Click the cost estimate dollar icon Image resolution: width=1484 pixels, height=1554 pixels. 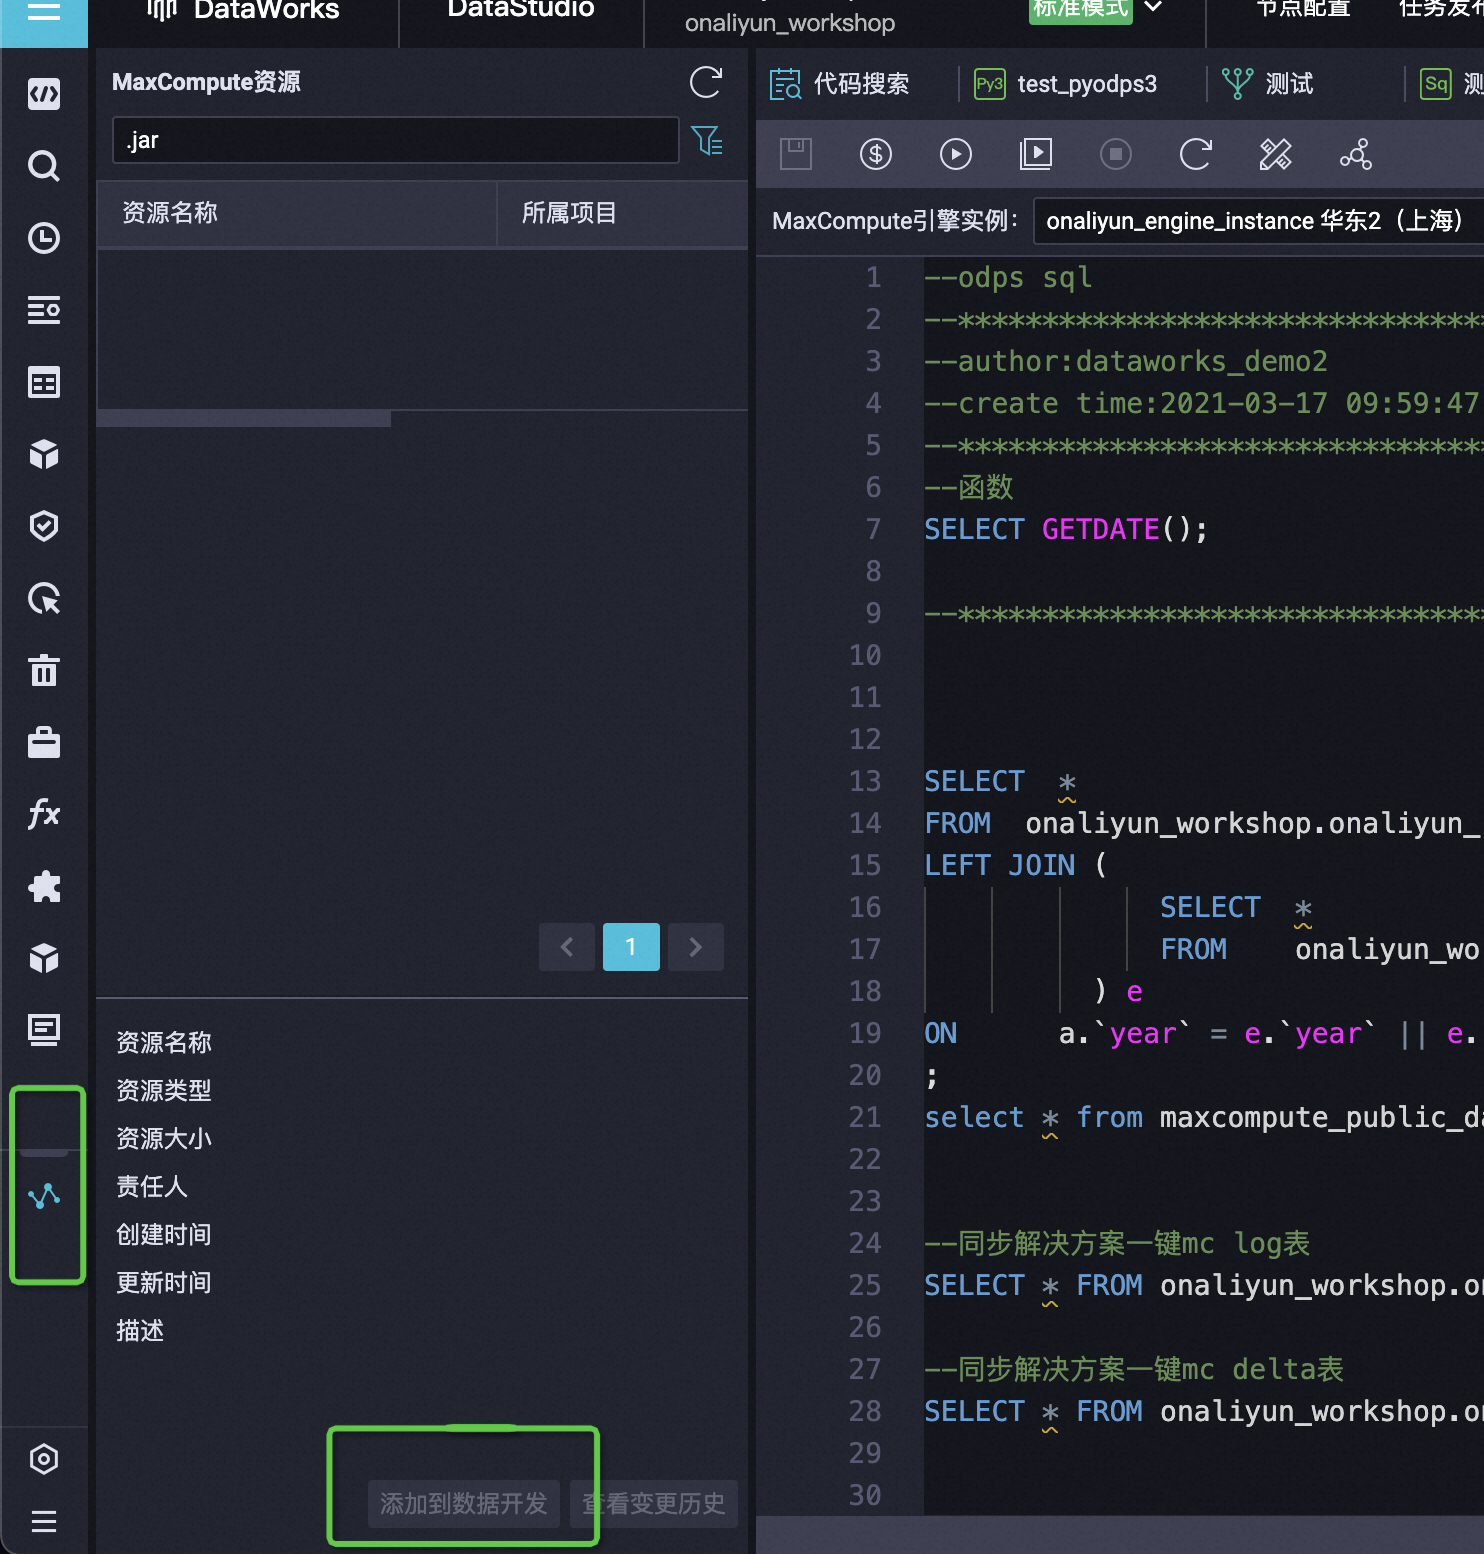pyautogui.click(x=876, y=154)
